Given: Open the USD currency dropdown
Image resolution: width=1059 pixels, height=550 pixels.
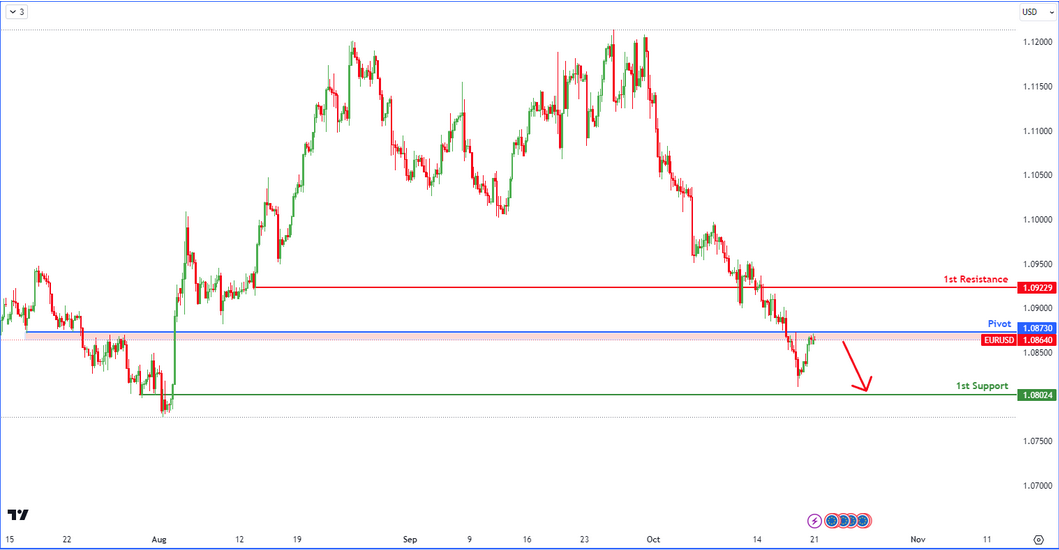Looking at the screenshot, I should pyautogui.click(x=1037, y=11).
